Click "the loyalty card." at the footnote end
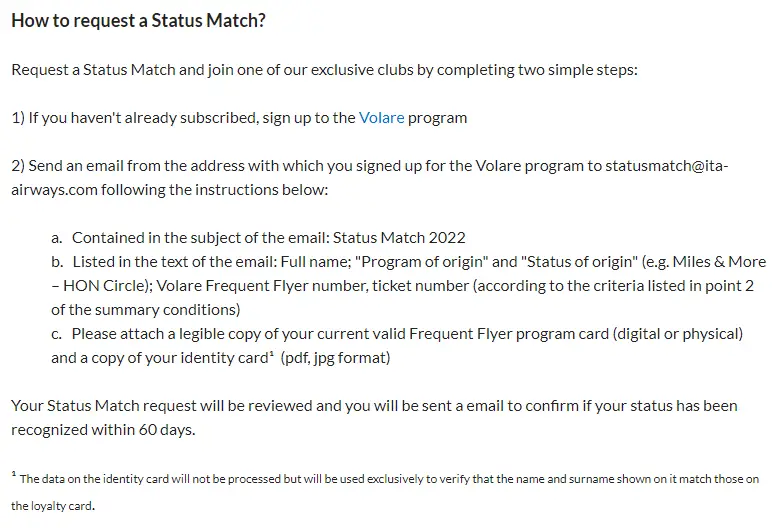Screen dimensions: 776x528 coord(53,506)
